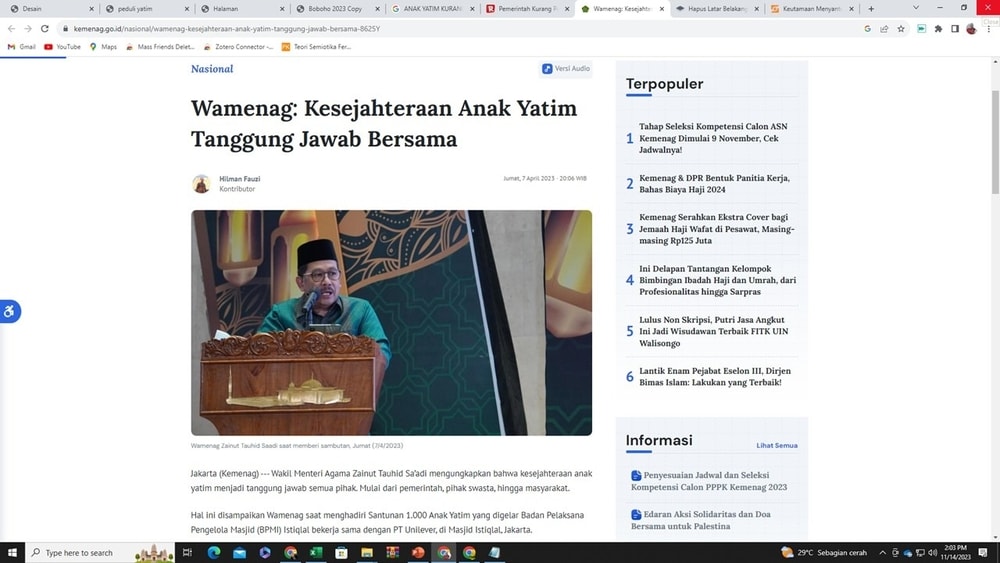The height and width of the screenshot is (563, 1000).
Task: Open Penyesuaian Jadwal dan Seleksi PPPK info
Action: (709, 481)
